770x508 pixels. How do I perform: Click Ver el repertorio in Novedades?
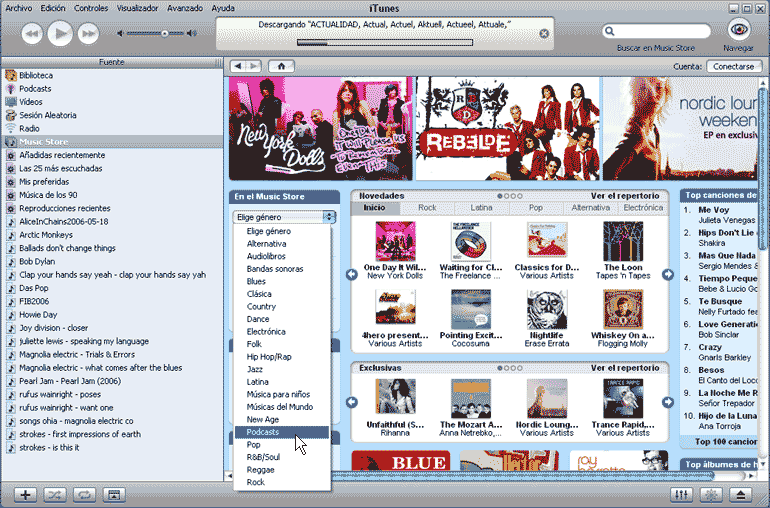(625, 196)
